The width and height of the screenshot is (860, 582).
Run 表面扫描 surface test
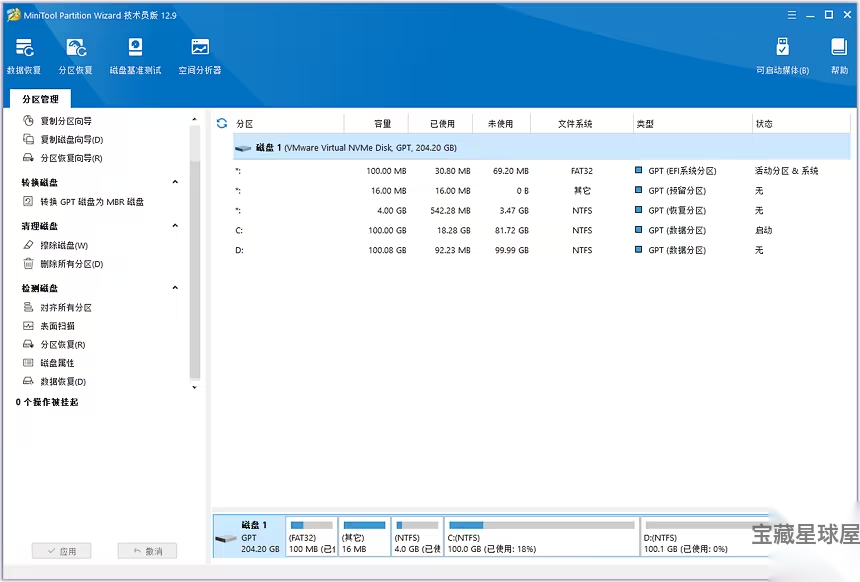coord(57,326)
